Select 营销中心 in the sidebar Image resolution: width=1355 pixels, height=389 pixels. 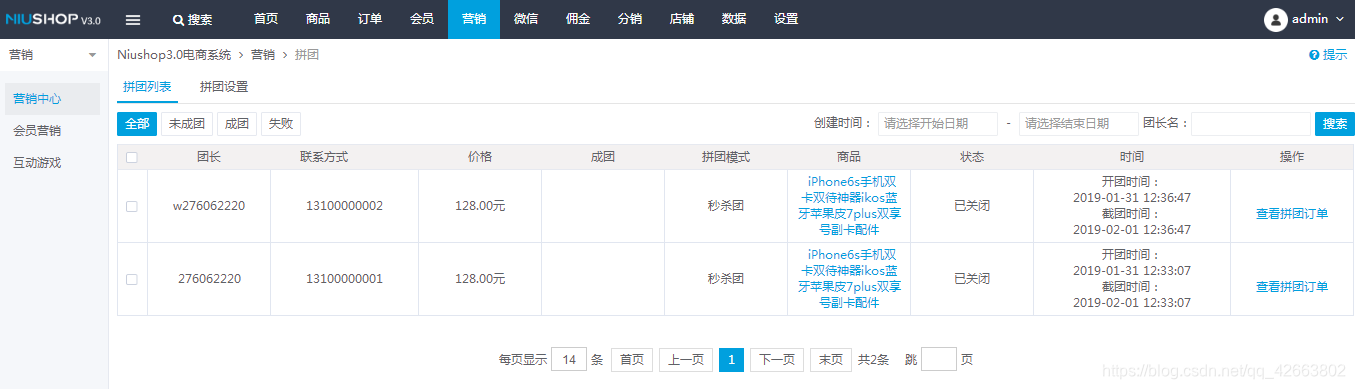click(x=52, y=99)
